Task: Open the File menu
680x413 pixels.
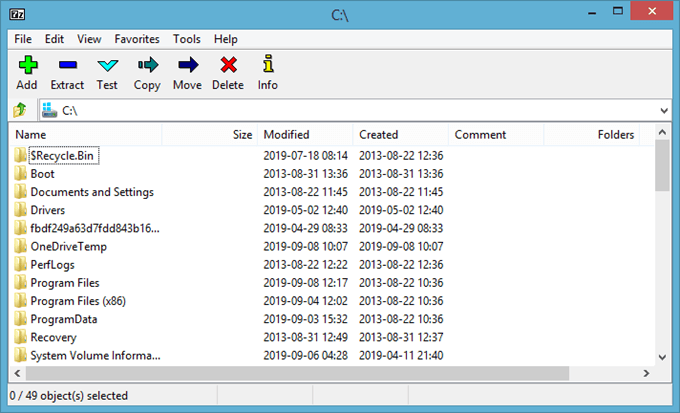Action: point(23,39)
